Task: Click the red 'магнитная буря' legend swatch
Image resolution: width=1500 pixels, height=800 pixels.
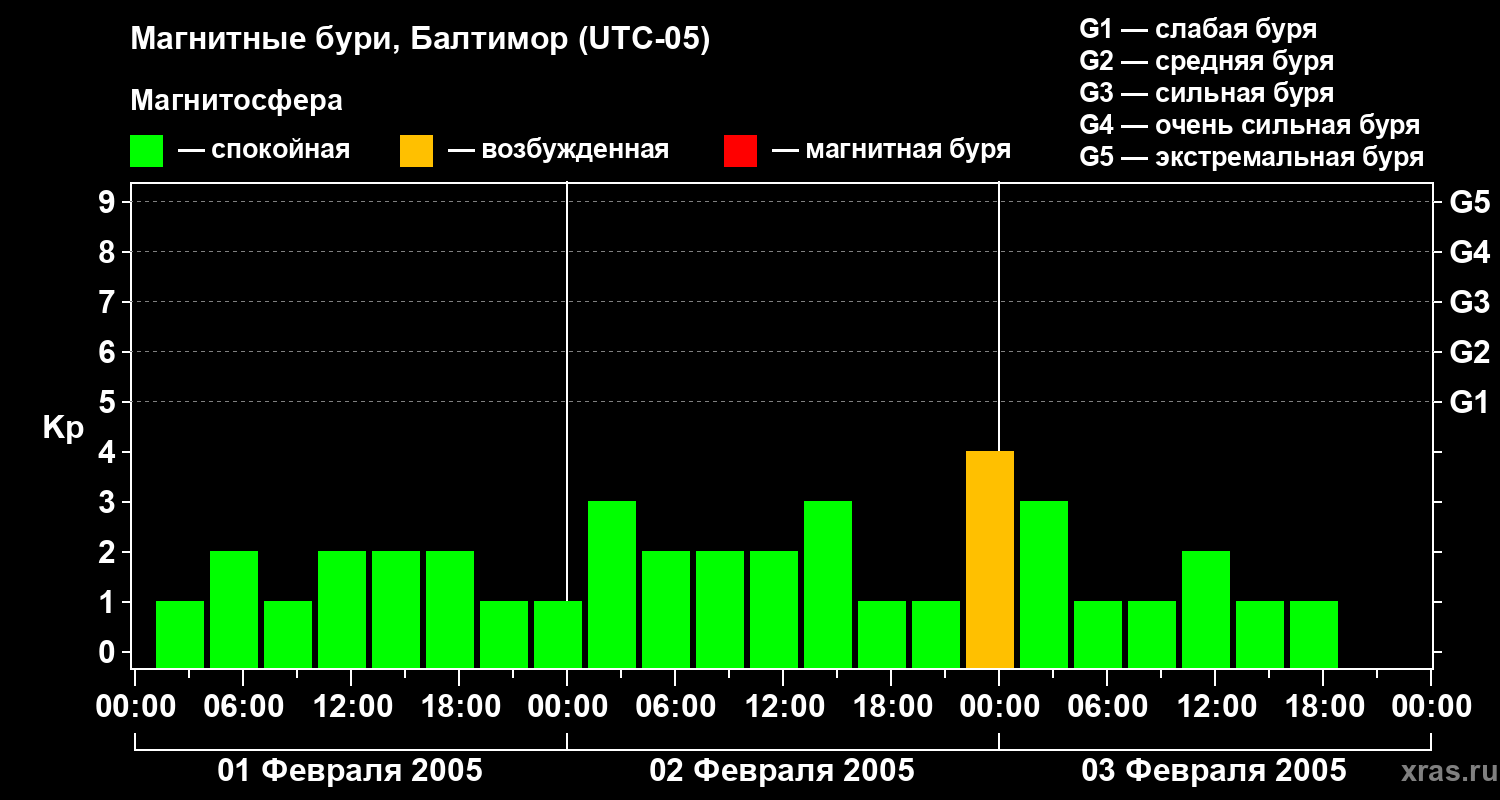Action: coord(740,151)
